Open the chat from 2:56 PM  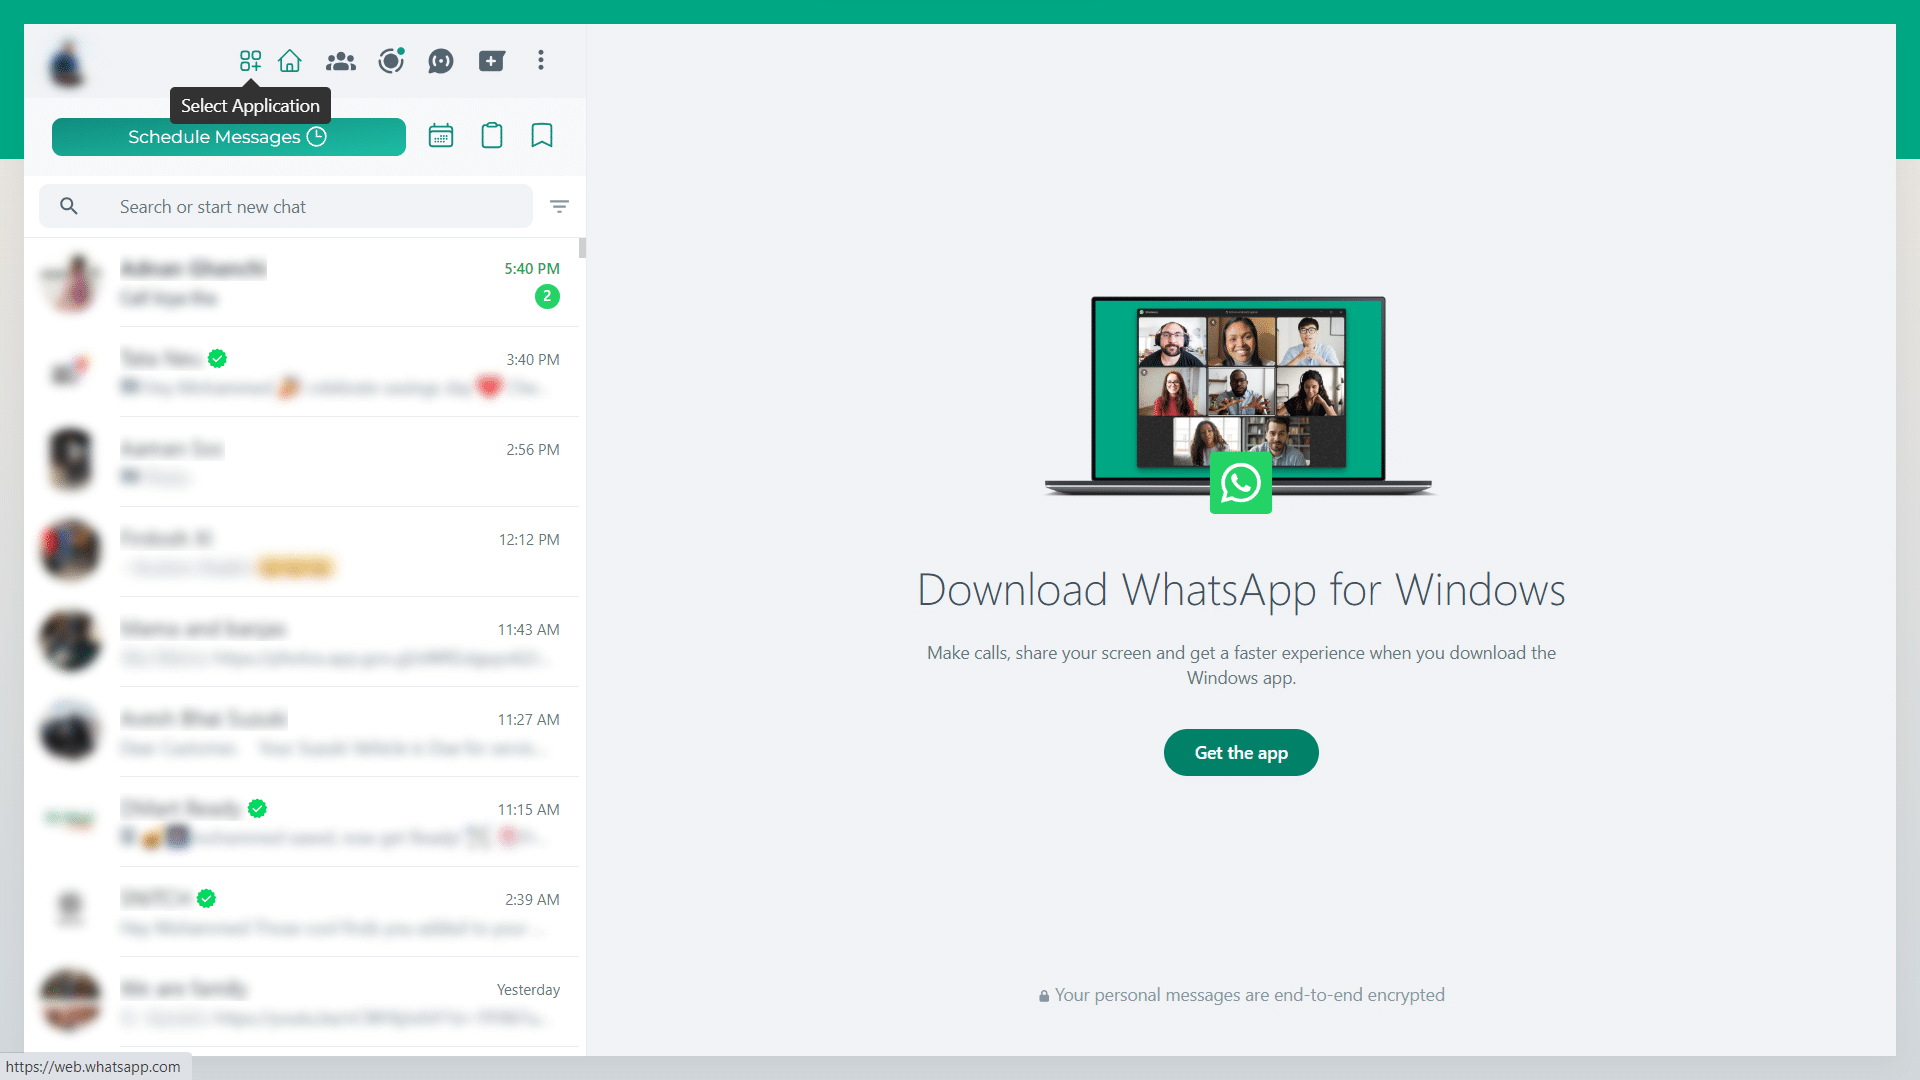(x=302, y=462)
